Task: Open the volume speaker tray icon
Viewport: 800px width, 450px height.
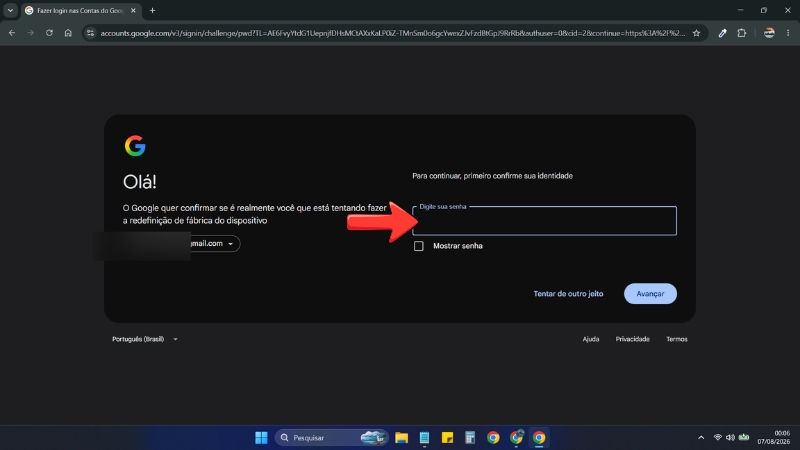Action: pos(730,438)
